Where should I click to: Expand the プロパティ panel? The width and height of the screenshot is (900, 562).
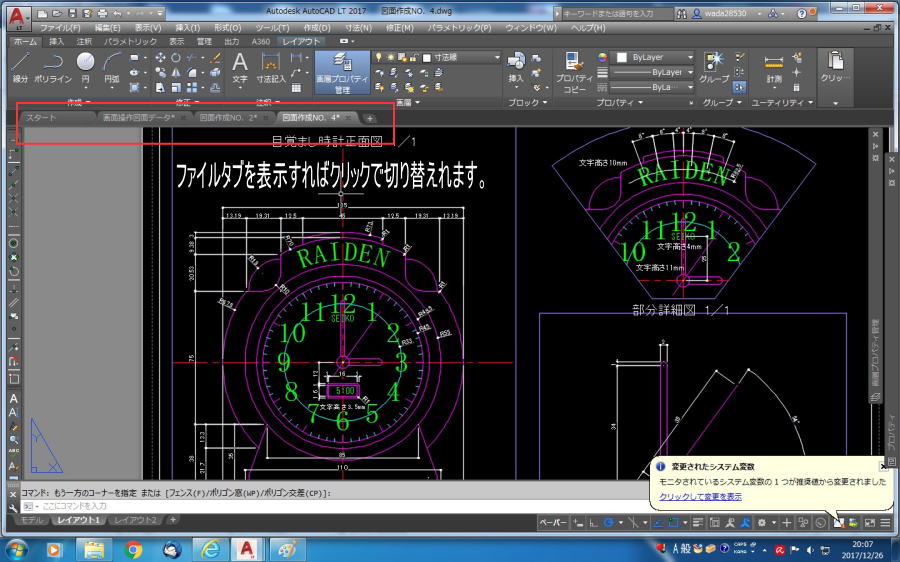tap(618, 102)
